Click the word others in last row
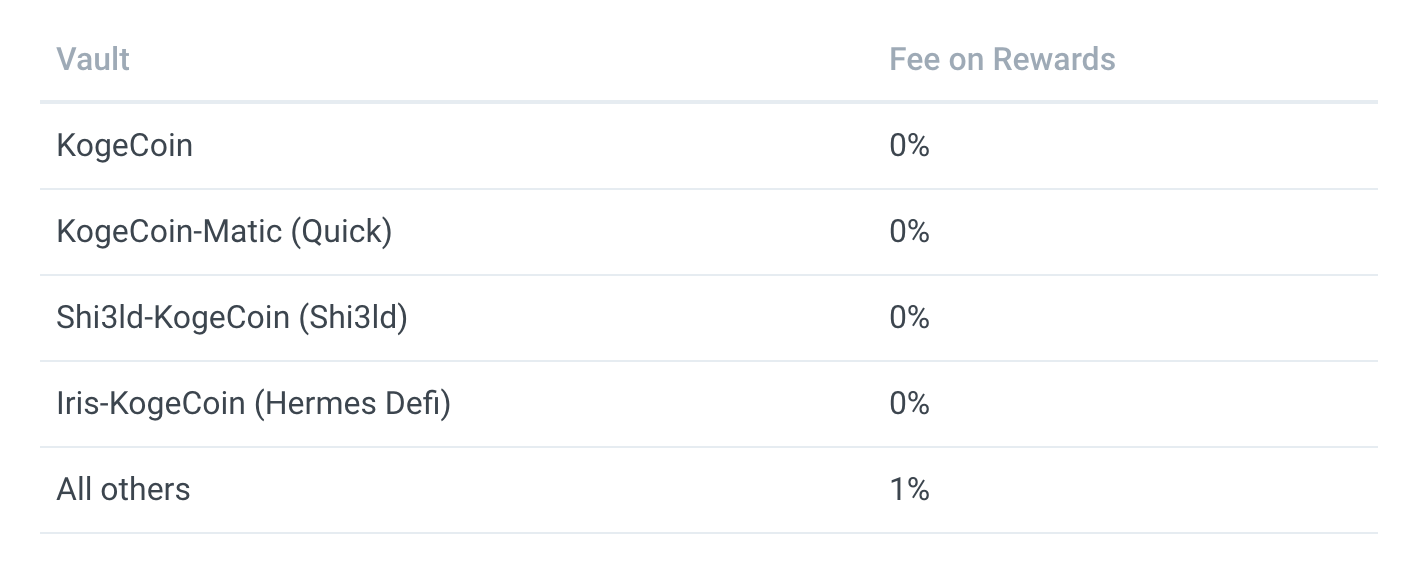This screenshot has width=1420, height=576. (143, 490)
